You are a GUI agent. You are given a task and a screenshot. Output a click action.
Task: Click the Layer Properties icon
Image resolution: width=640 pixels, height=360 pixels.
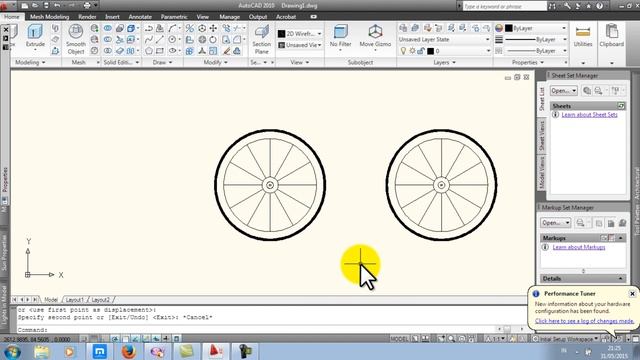[x=403, y=28]
